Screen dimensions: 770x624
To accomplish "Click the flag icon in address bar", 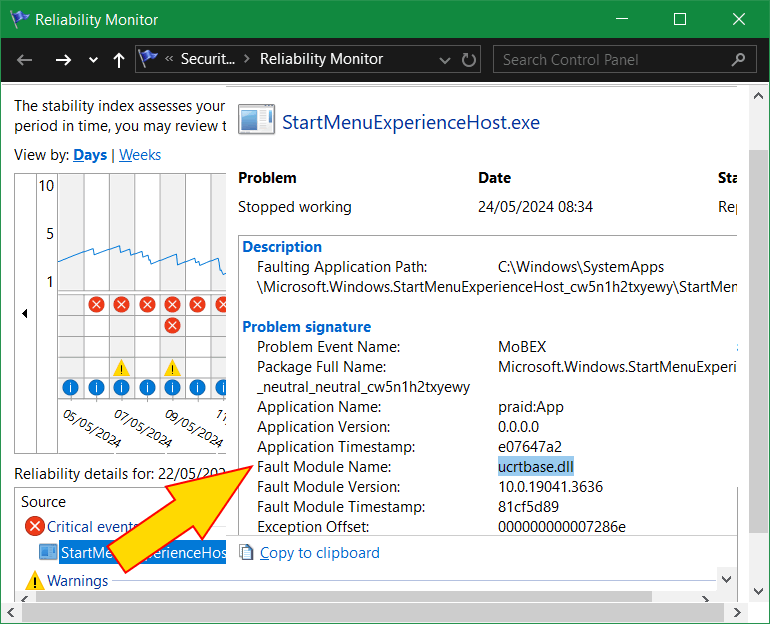I will coord(148,58).
